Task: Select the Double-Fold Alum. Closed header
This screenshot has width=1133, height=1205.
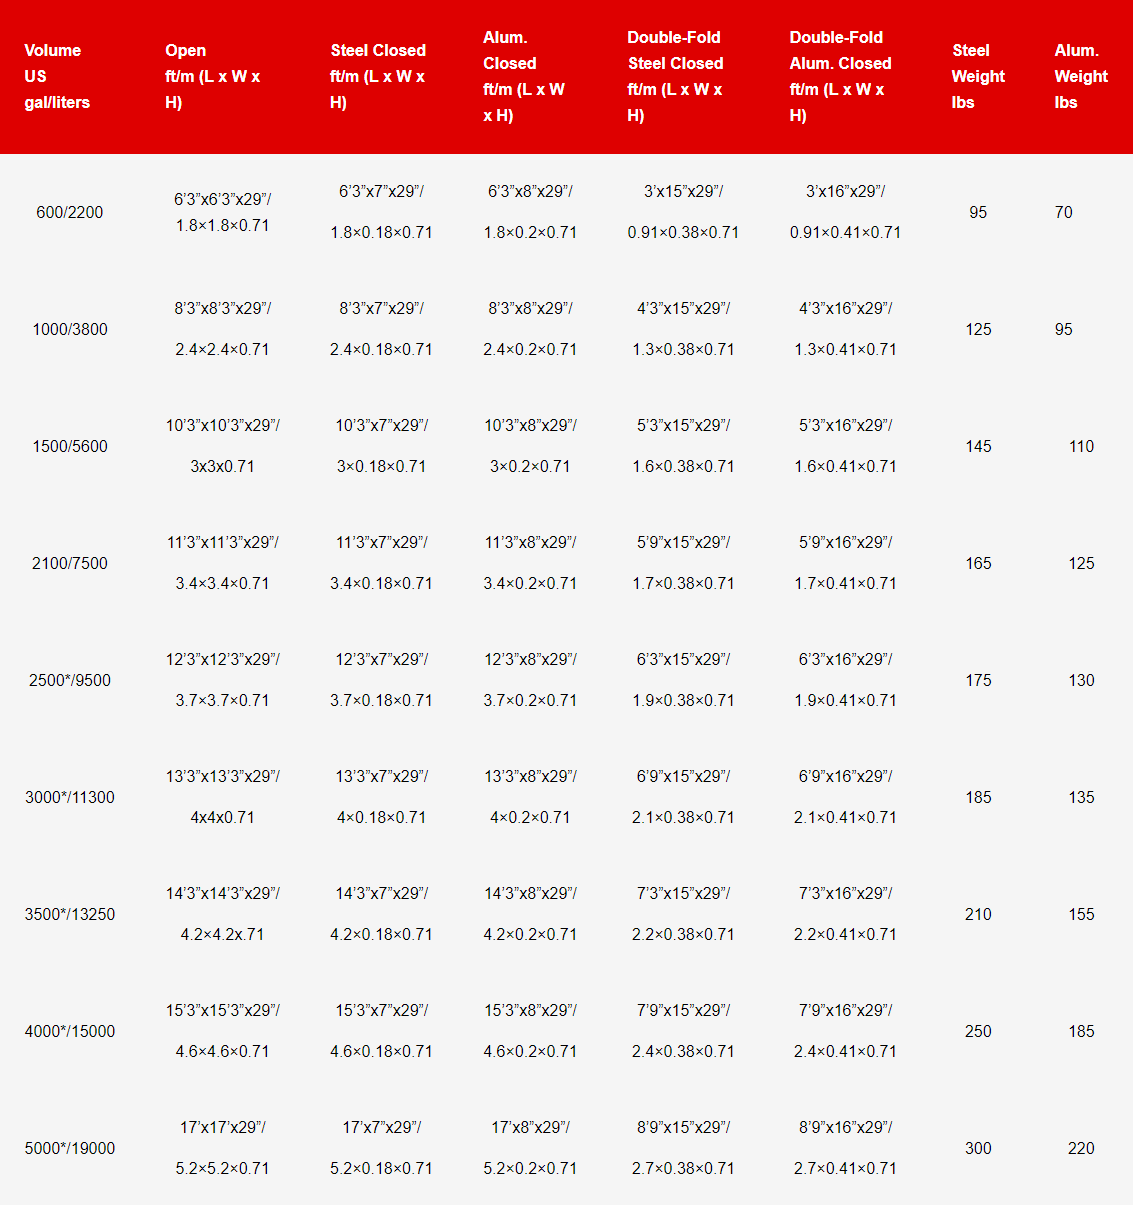Action: click(x=840, y=76)
